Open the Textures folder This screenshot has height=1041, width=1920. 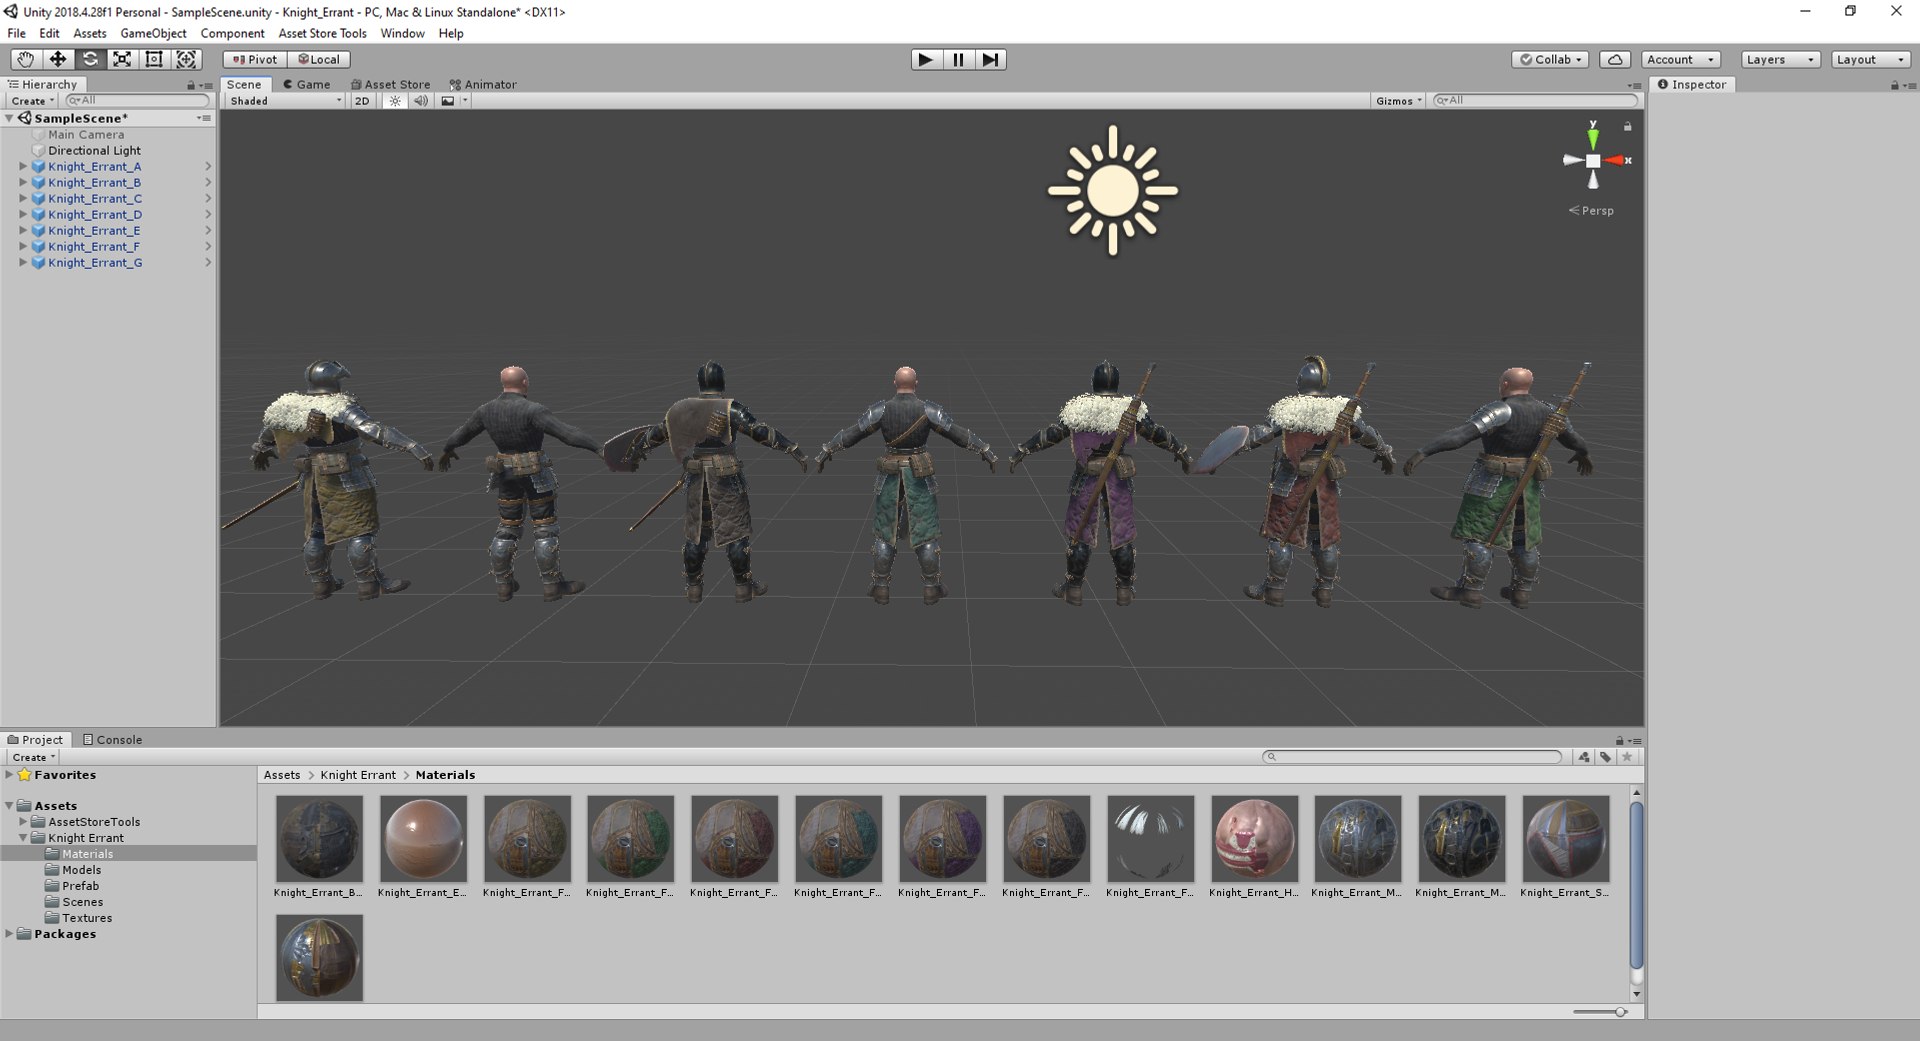click(x=87, y=917)
